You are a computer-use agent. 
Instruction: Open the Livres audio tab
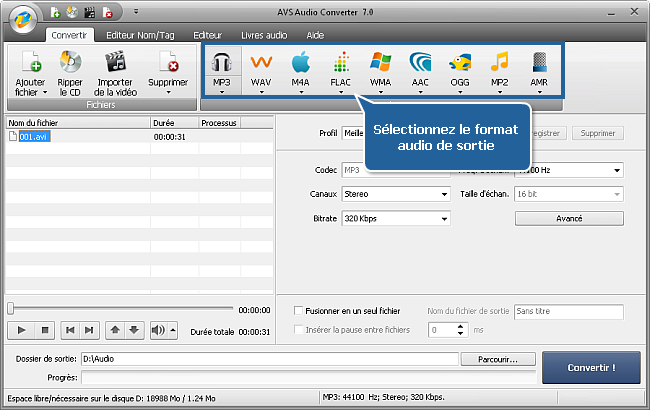pos(264,34)
